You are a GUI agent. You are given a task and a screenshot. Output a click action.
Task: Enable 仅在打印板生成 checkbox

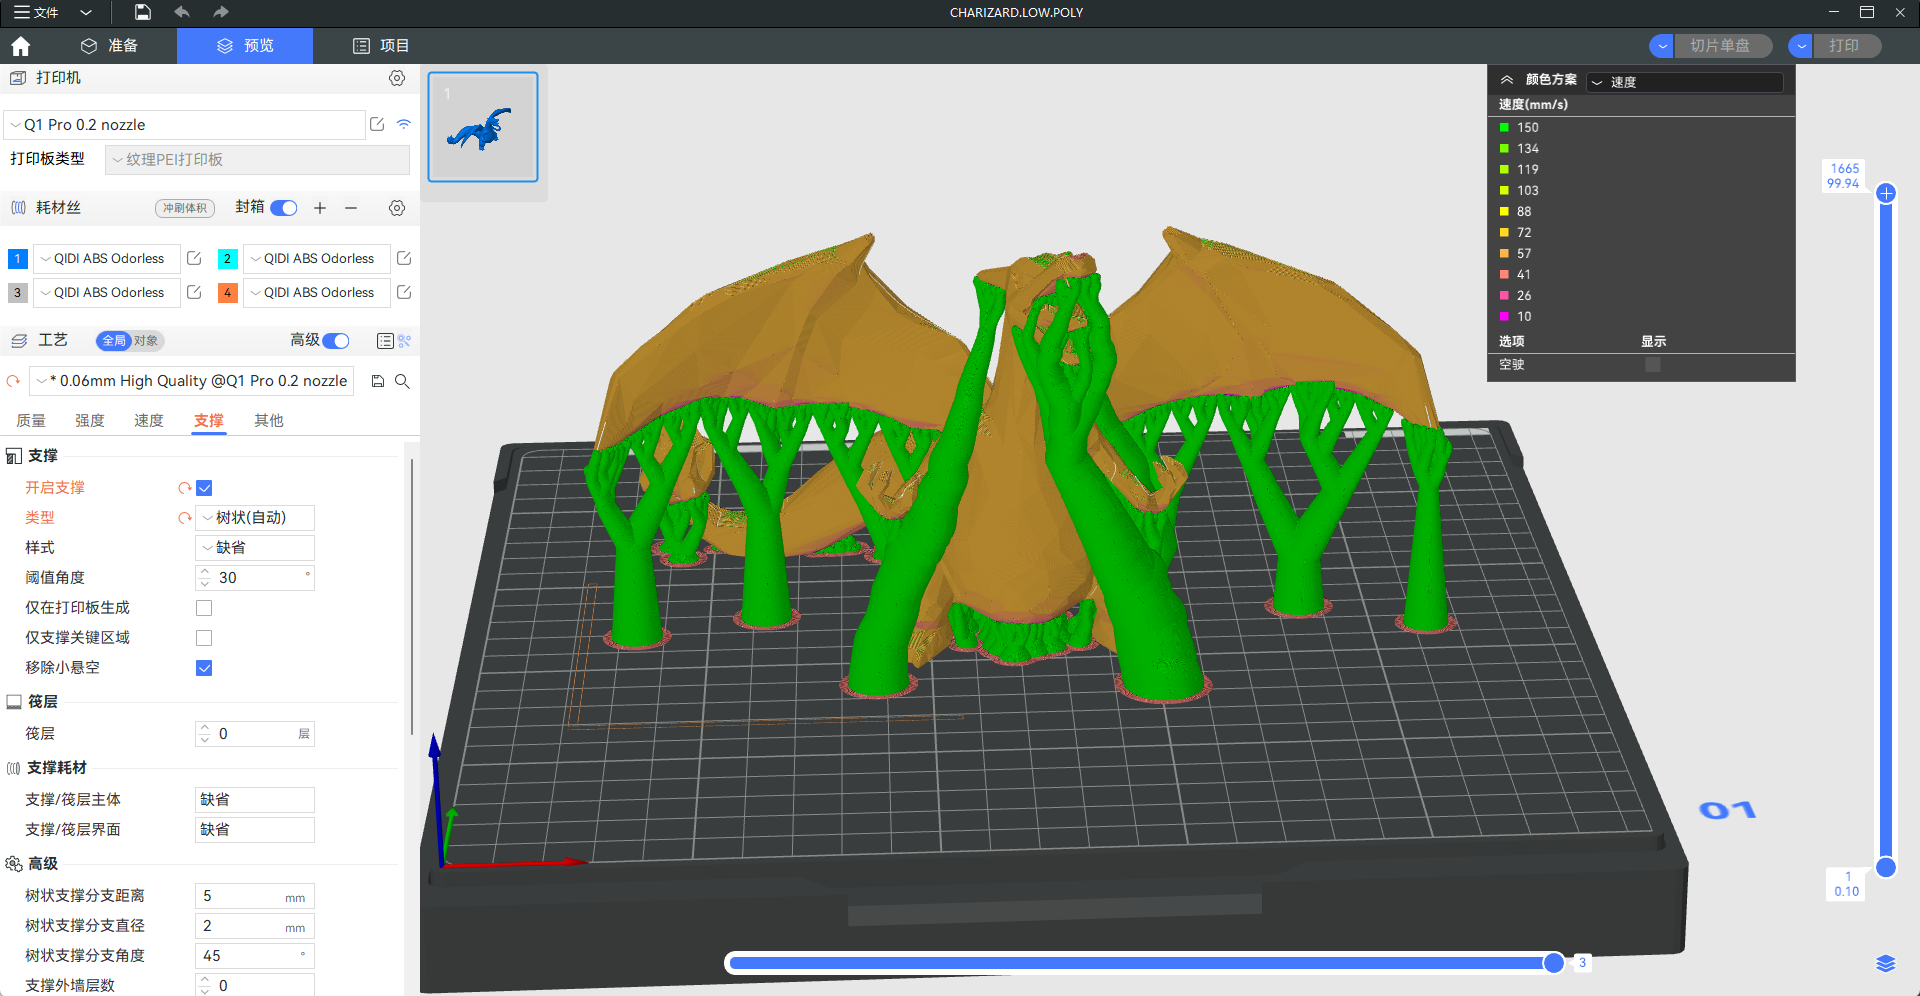[204, 608]
